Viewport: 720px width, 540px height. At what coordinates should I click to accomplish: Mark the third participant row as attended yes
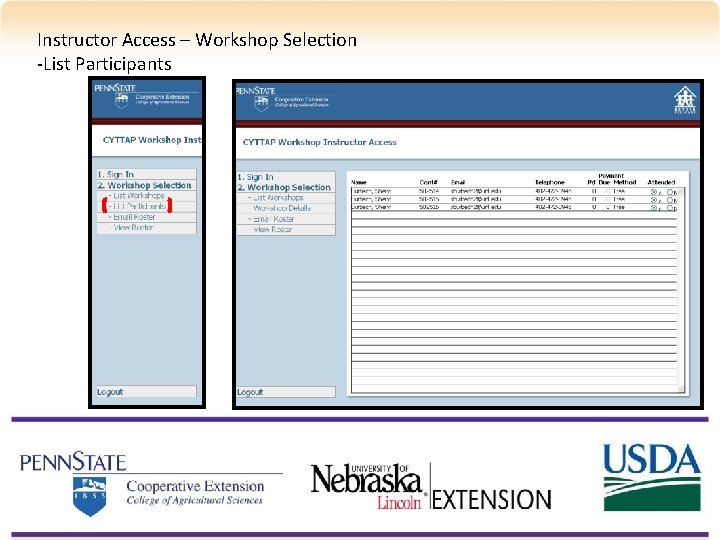[x=653, y=208]
